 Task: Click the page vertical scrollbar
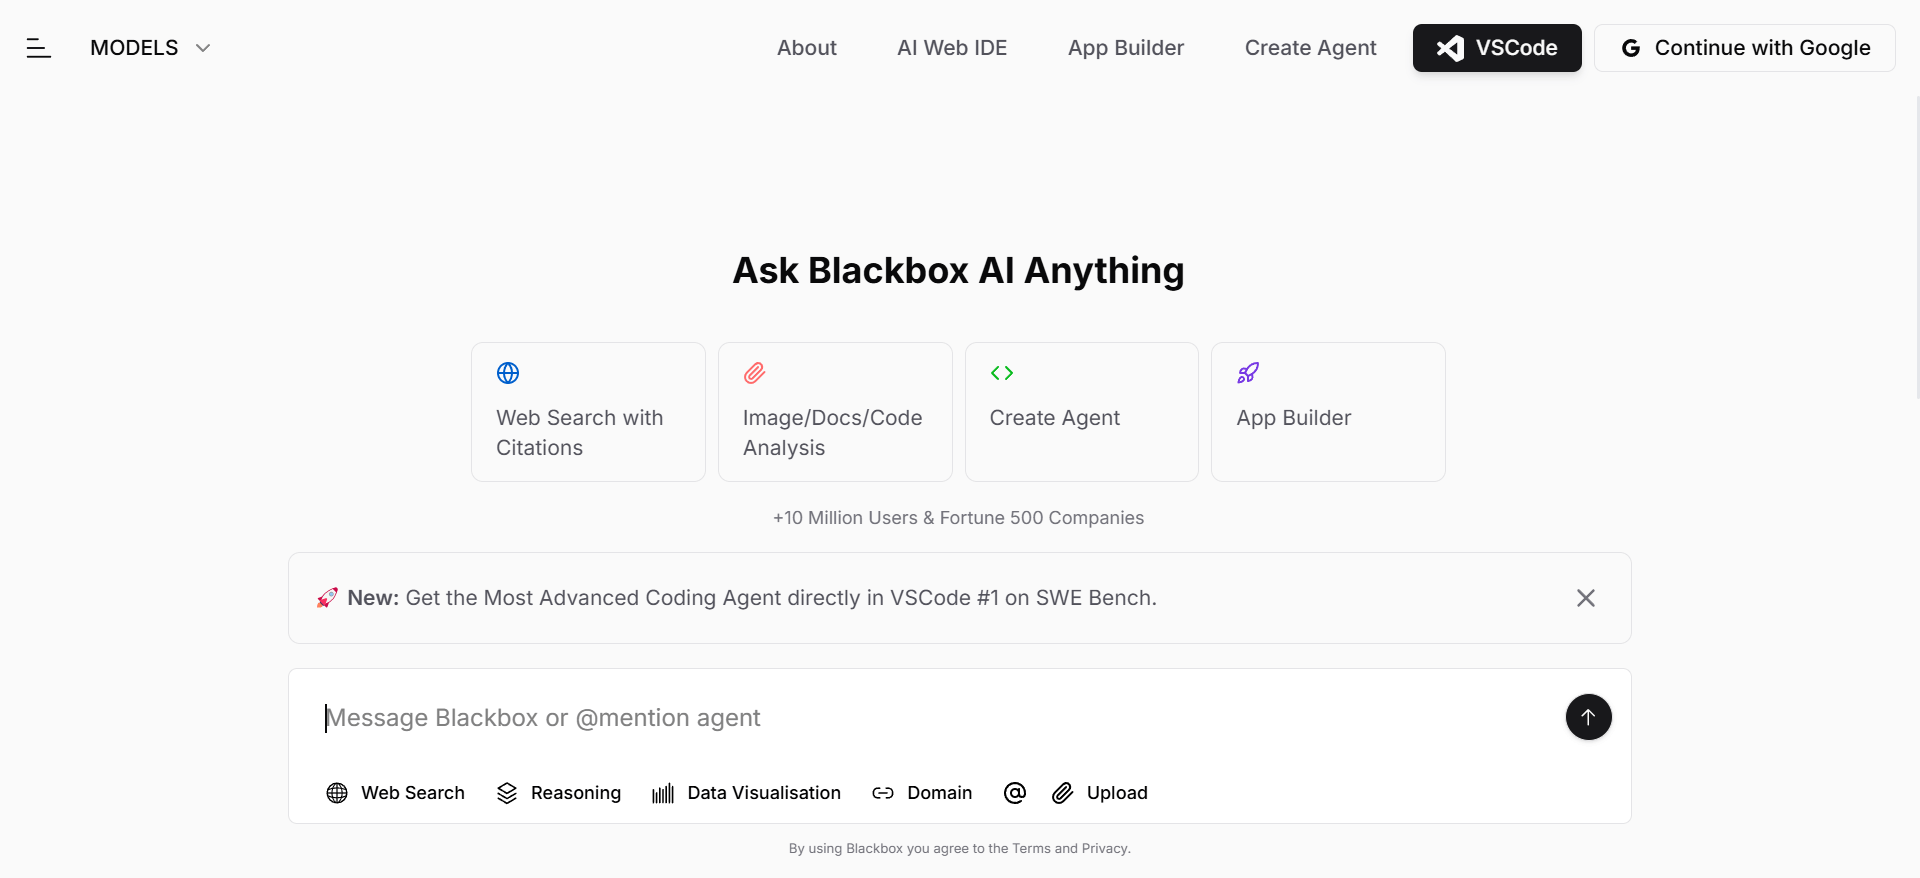(1916, 248)
